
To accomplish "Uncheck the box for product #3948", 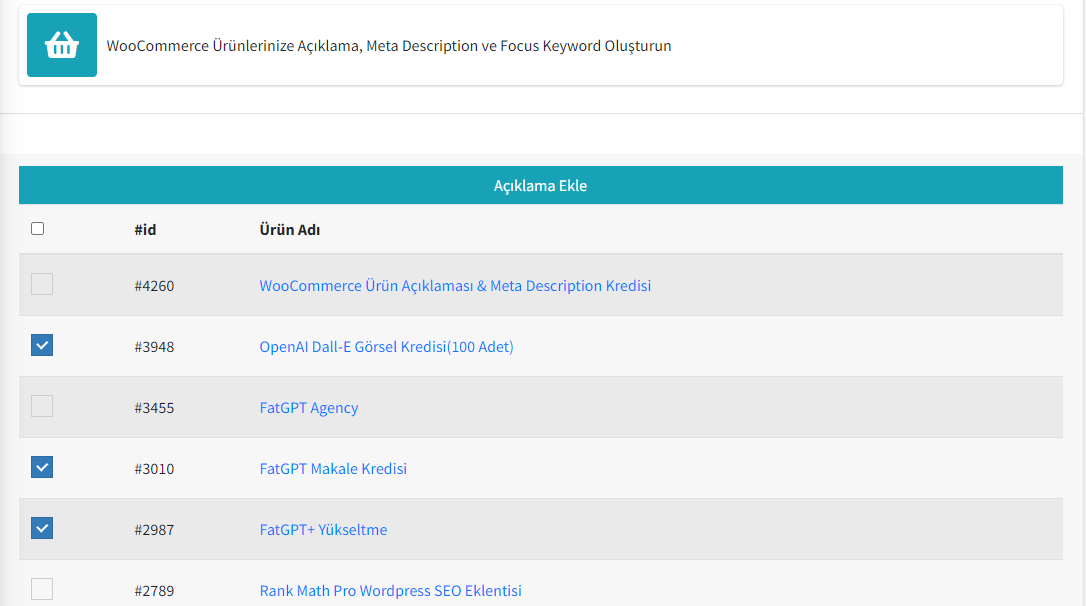I will pos(42,345).
